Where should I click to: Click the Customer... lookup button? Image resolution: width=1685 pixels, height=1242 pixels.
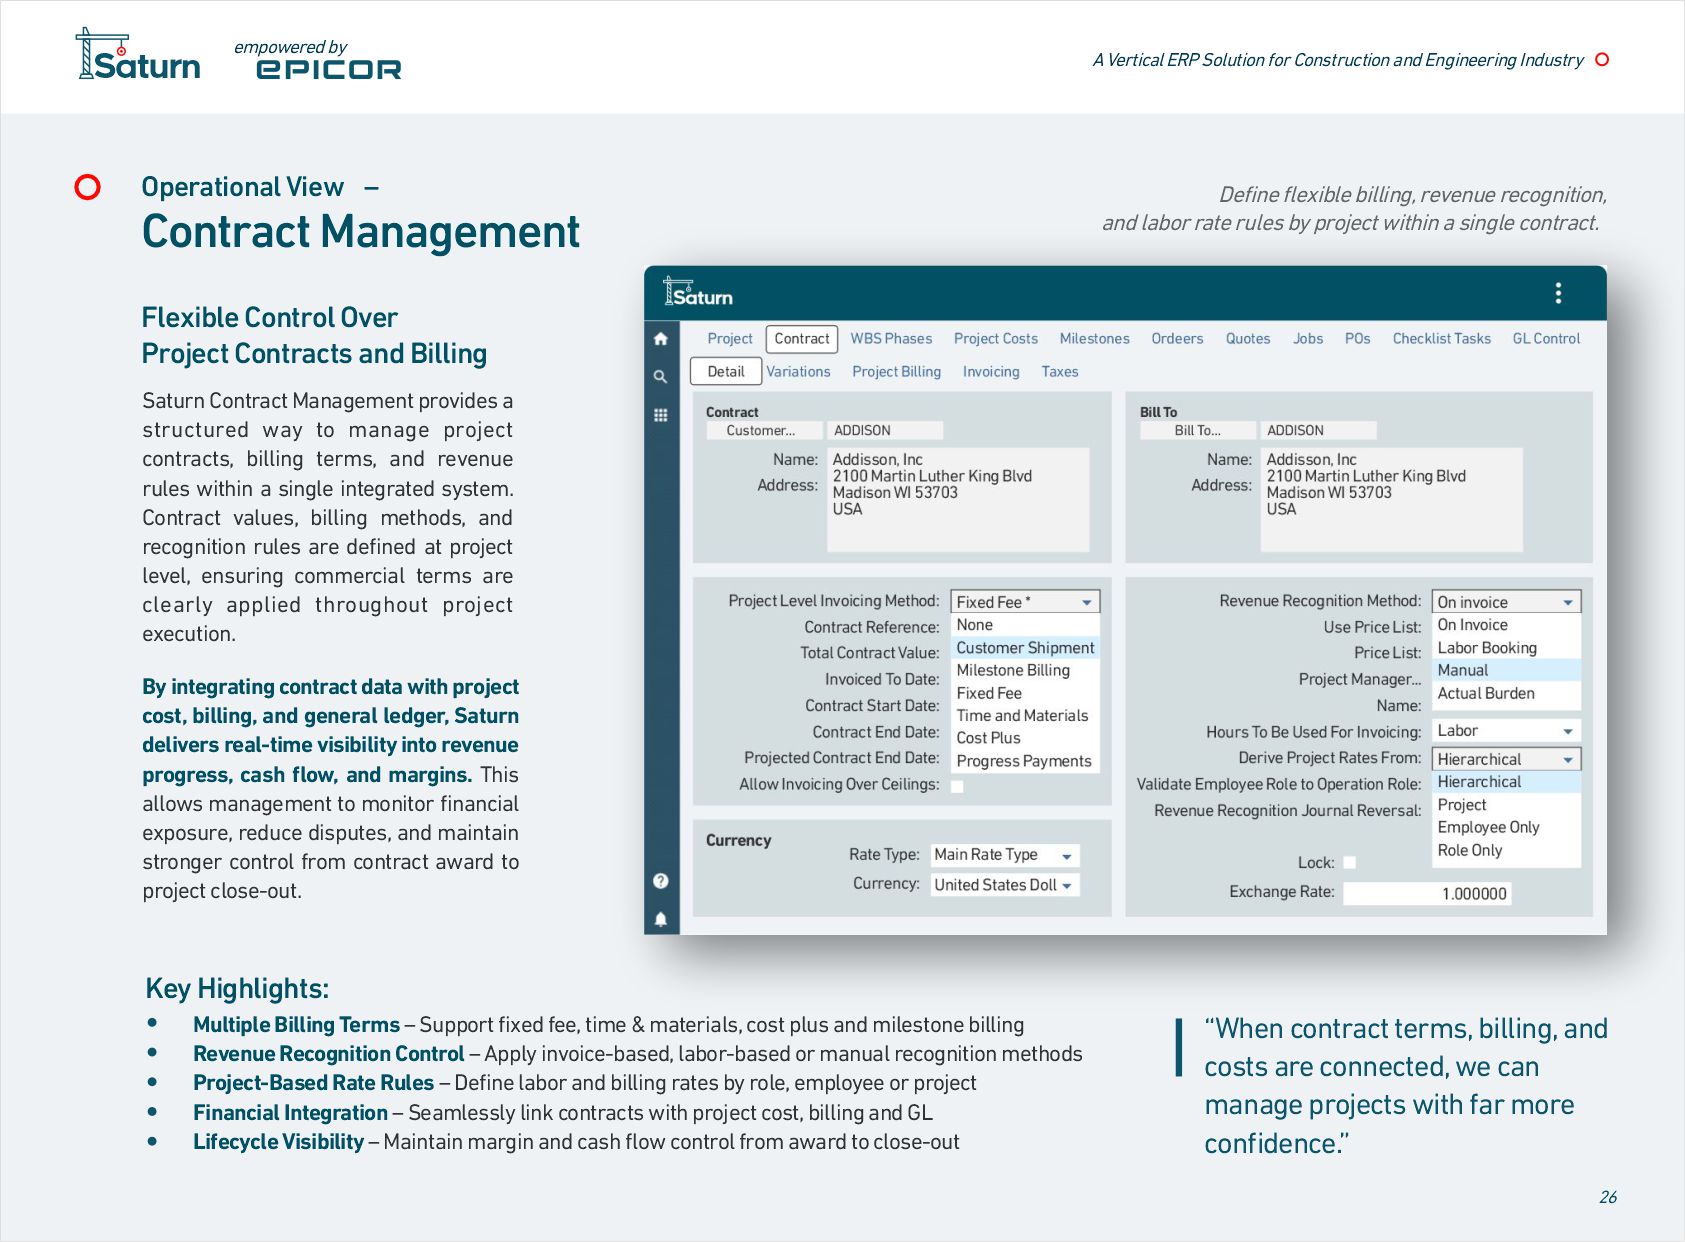(765, 431)
